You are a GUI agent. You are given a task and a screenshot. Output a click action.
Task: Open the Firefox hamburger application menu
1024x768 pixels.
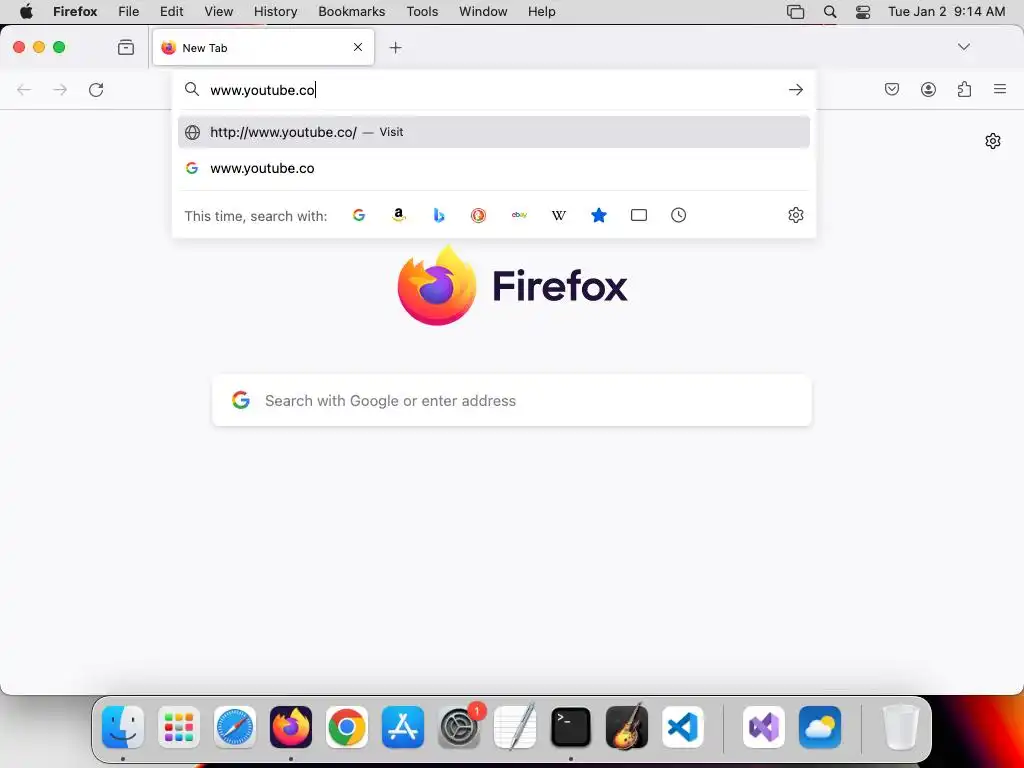coord(1000,89)
